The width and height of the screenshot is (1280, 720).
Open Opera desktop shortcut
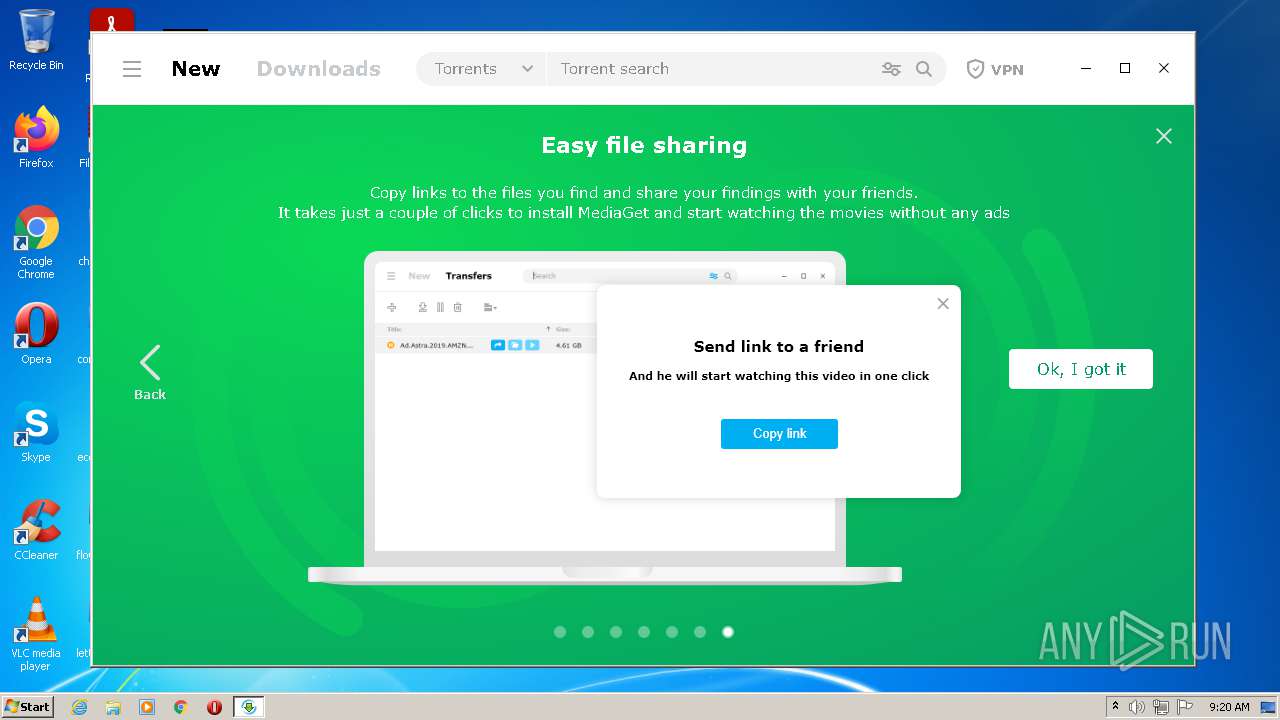coord(36,334)
